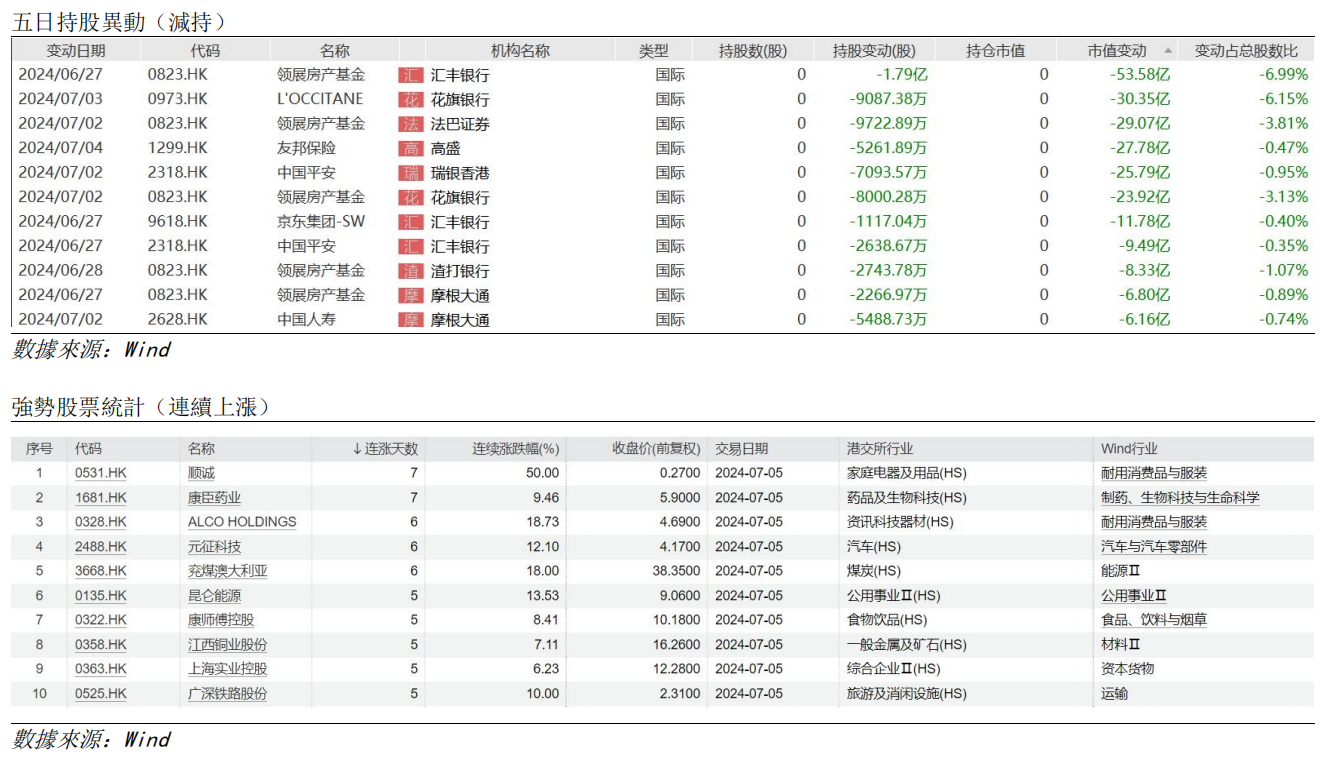Click the 元征科技 stock name link
Viewport: 1329px width, 759px height.
click(x=214, y=547)
